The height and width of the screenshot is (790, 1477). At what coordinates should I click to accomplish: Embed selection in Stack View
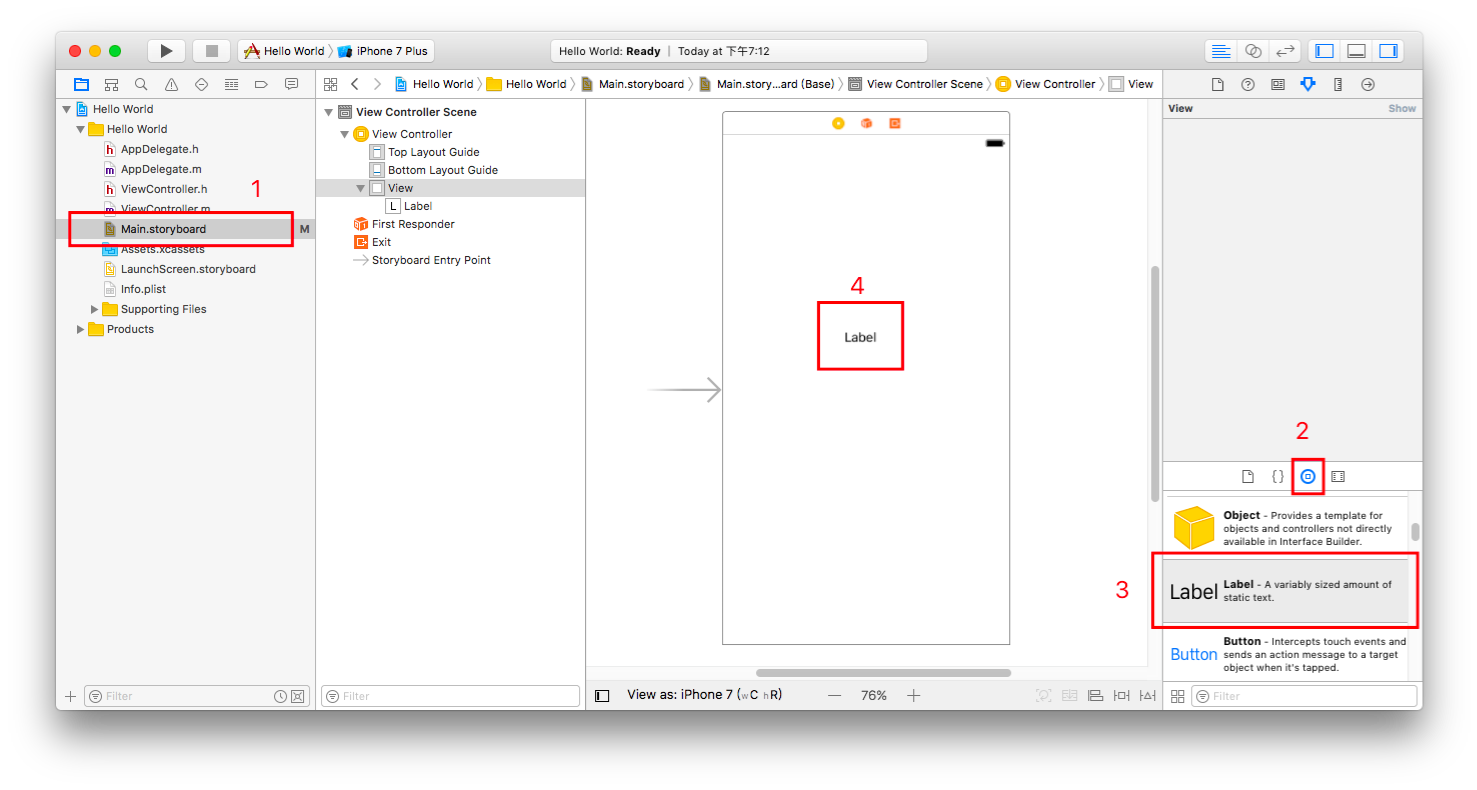pos(1069,695)
